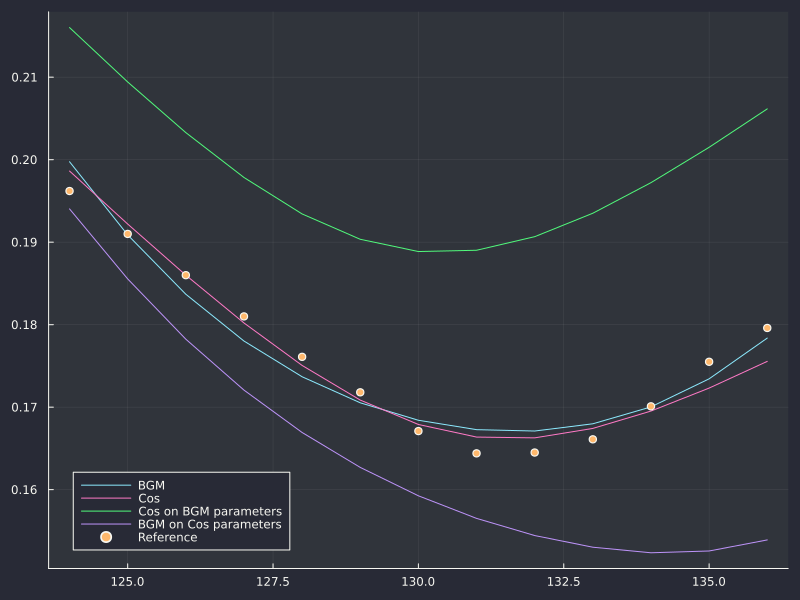Click the lowest Reference point at x=131

click(x=477, y=453)
